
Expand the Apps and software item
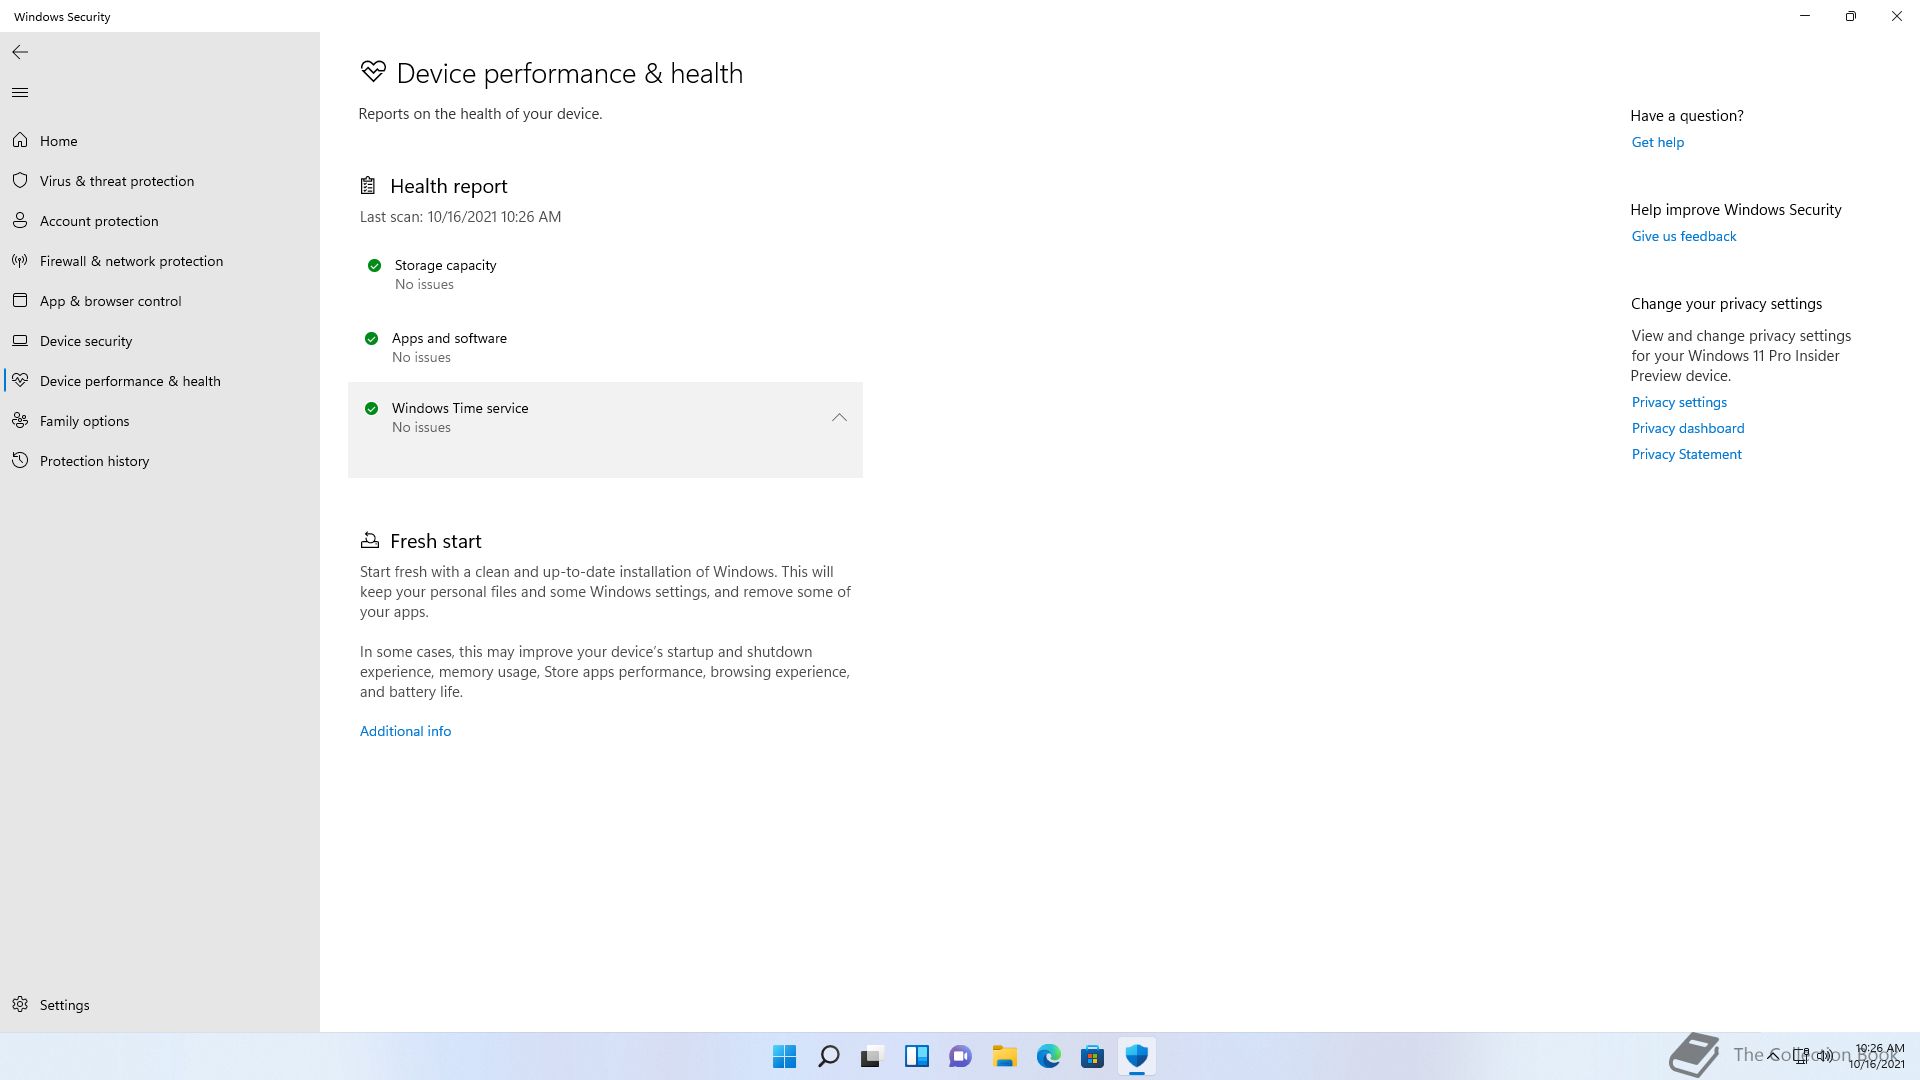605,347
